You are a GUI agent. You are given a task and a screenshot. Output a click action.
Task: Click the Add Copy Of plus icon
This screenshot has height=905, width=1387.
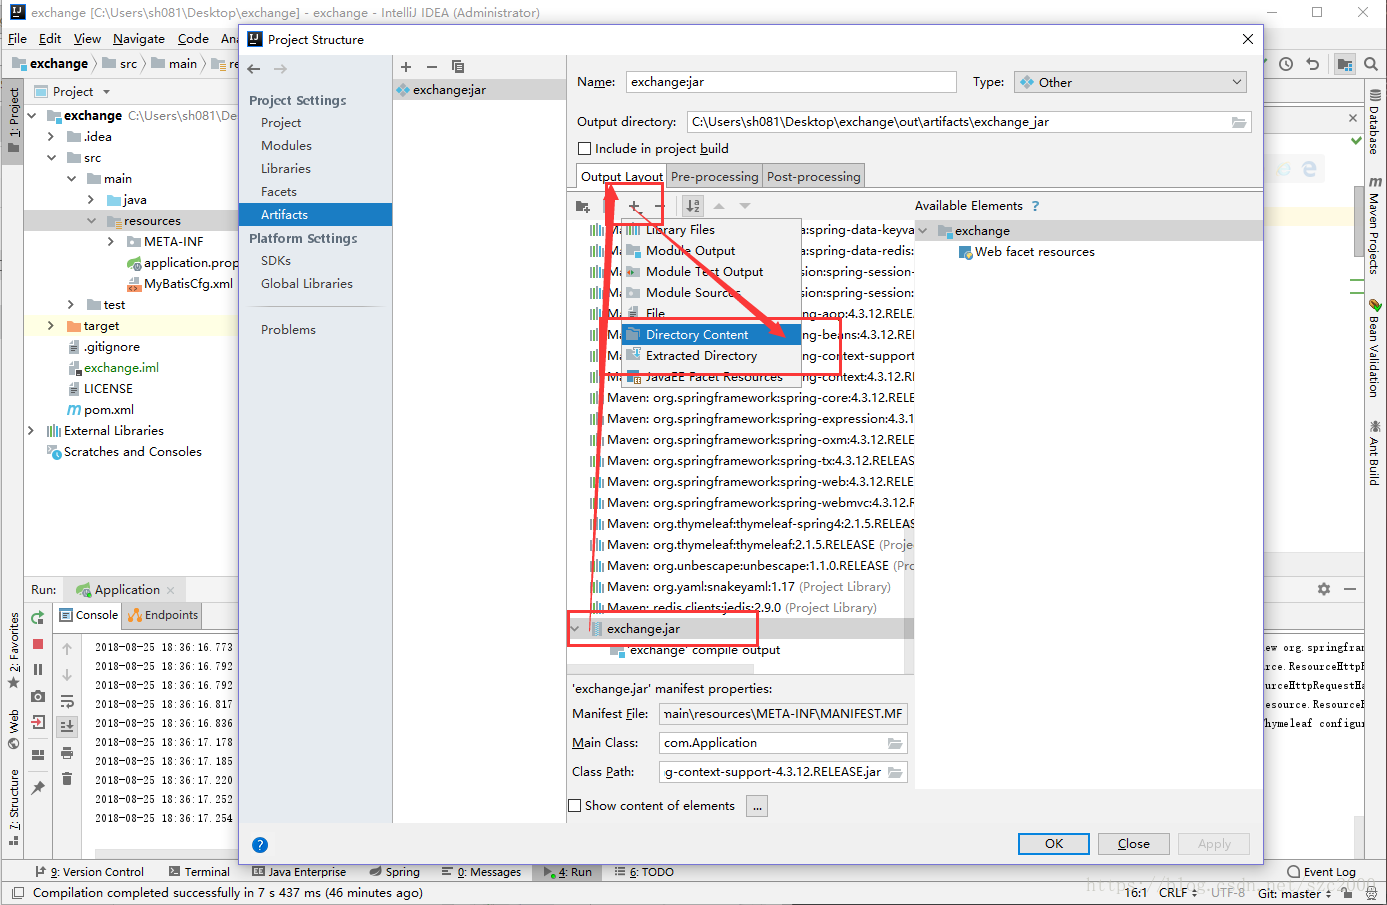(634, 206)
